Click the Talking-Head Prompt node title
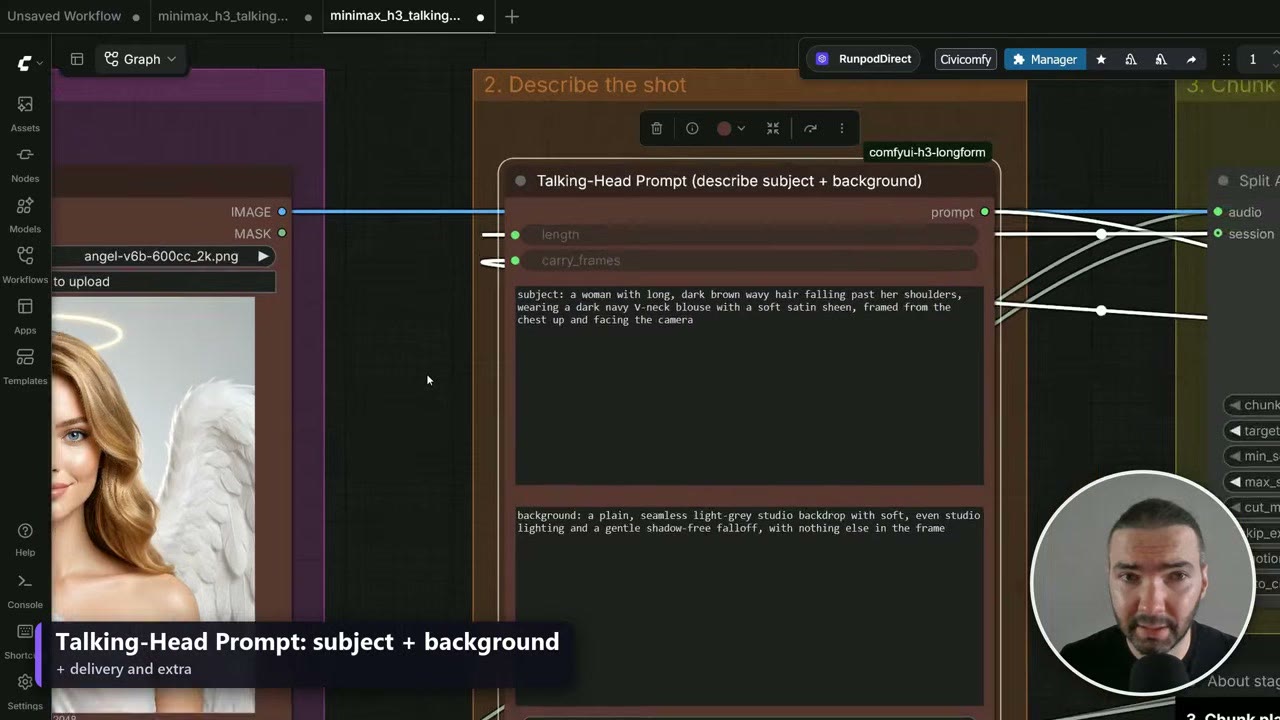This screenshot has height=720, width=1280. pos(729,181)
